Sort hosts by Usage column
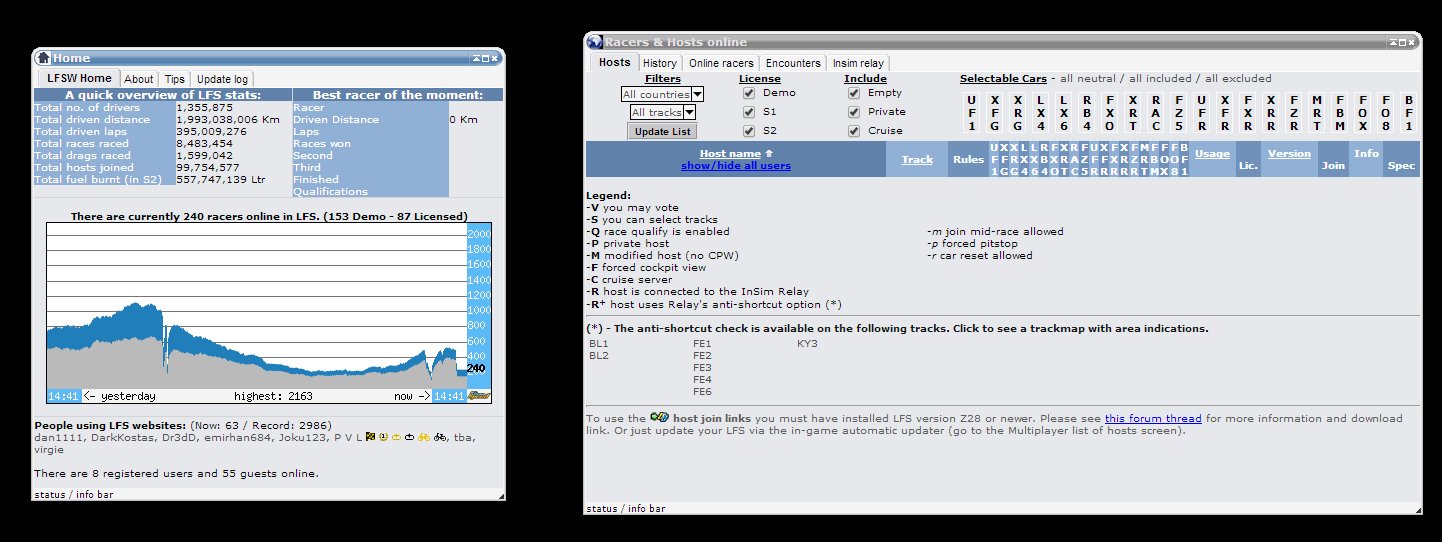The width and height of the screenshot is (1442, 542). (1212, 154)
